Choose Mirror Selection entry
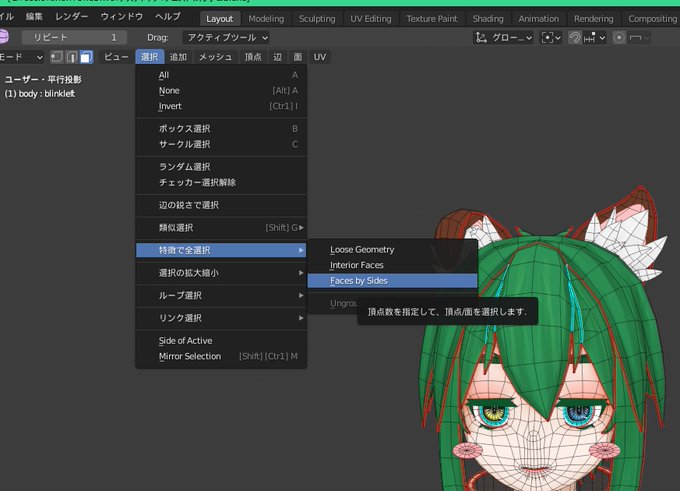 pos(221,357)
